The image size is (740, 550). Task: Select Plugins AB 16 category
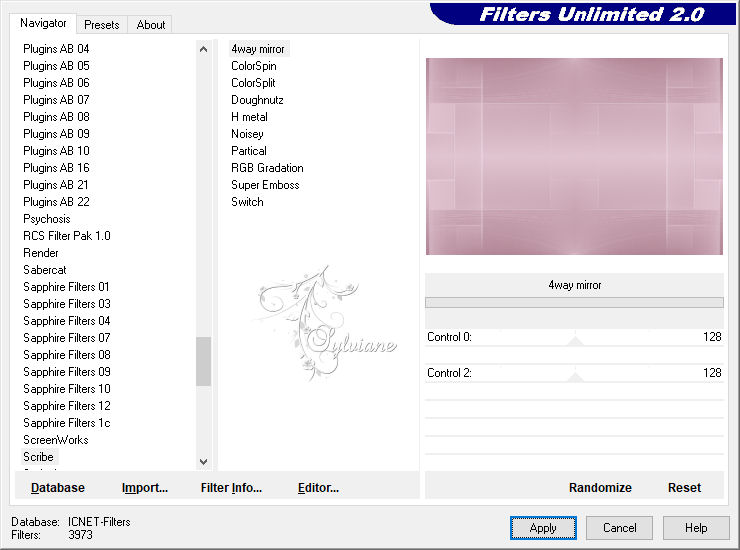(56, 168)
